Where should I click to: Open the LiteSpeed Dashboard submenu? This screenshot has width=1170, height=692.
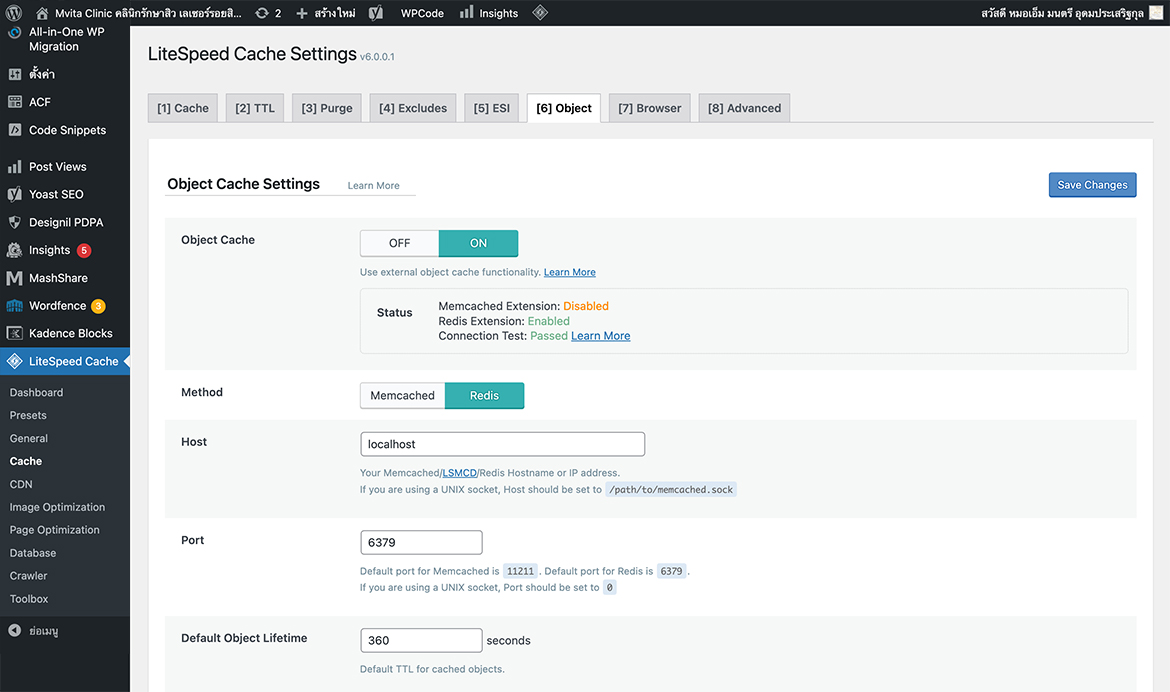coord(37,393)
